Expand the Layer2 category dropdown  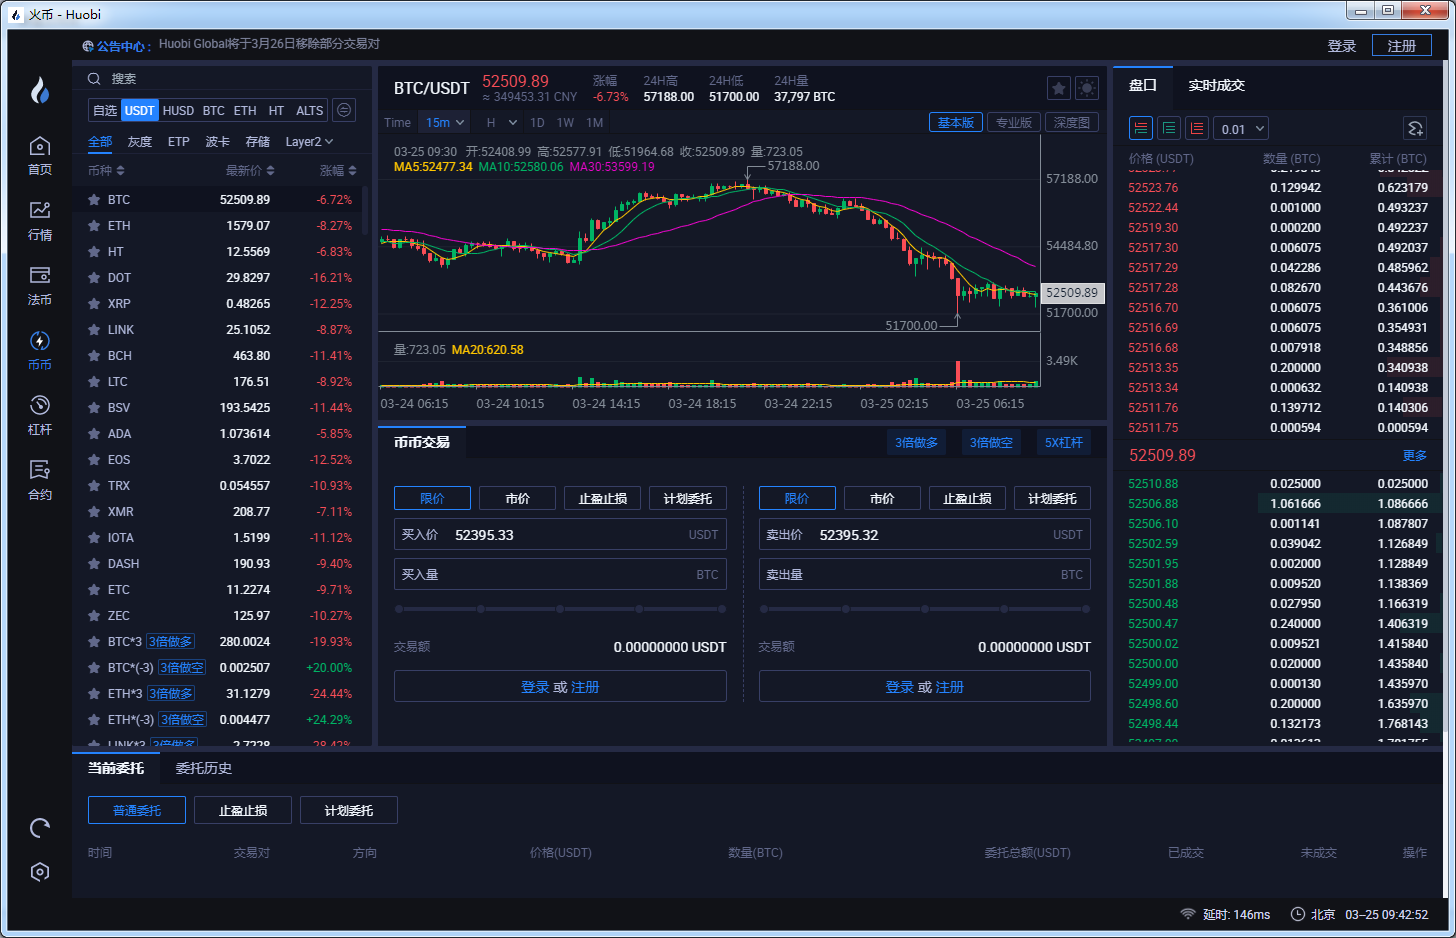309,142
